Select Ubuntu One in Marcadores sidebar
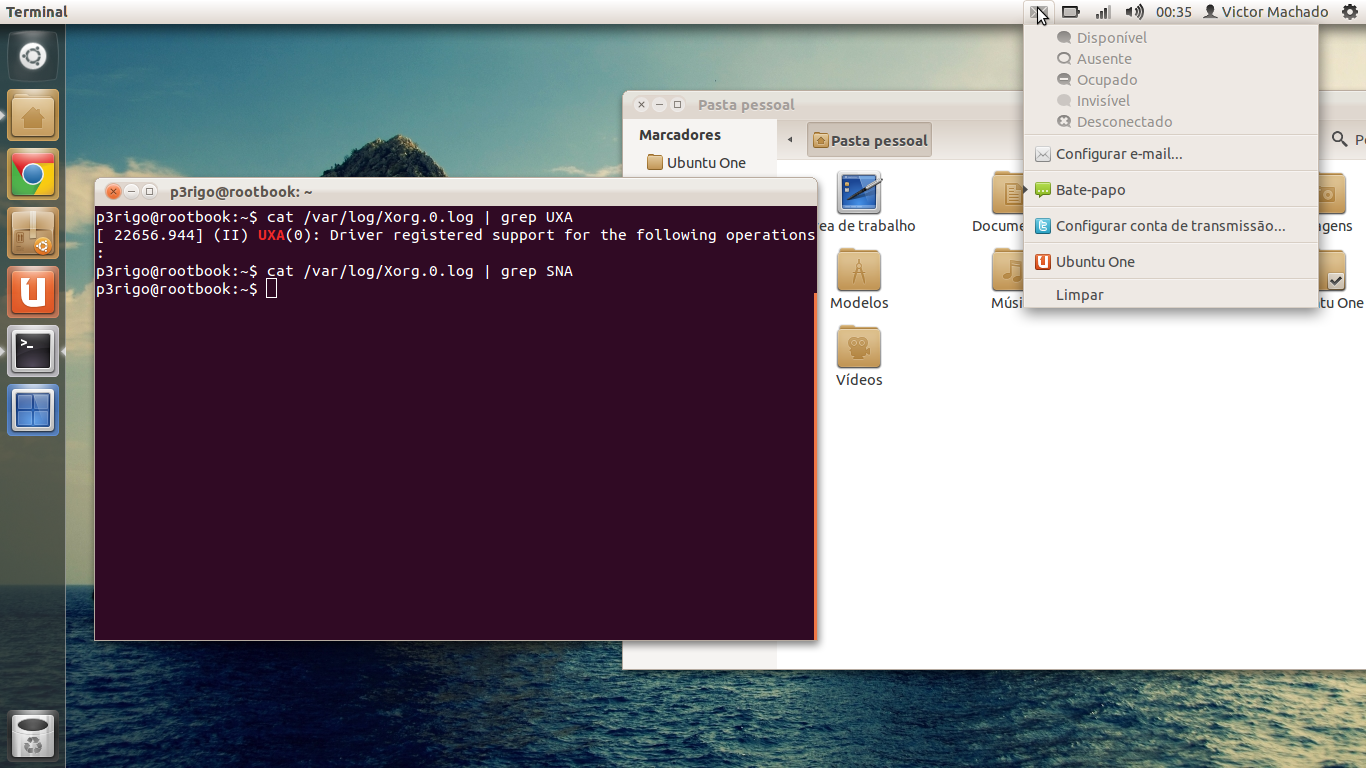Viewport: 1366px width, 768px height. click(x=705, y=163)
